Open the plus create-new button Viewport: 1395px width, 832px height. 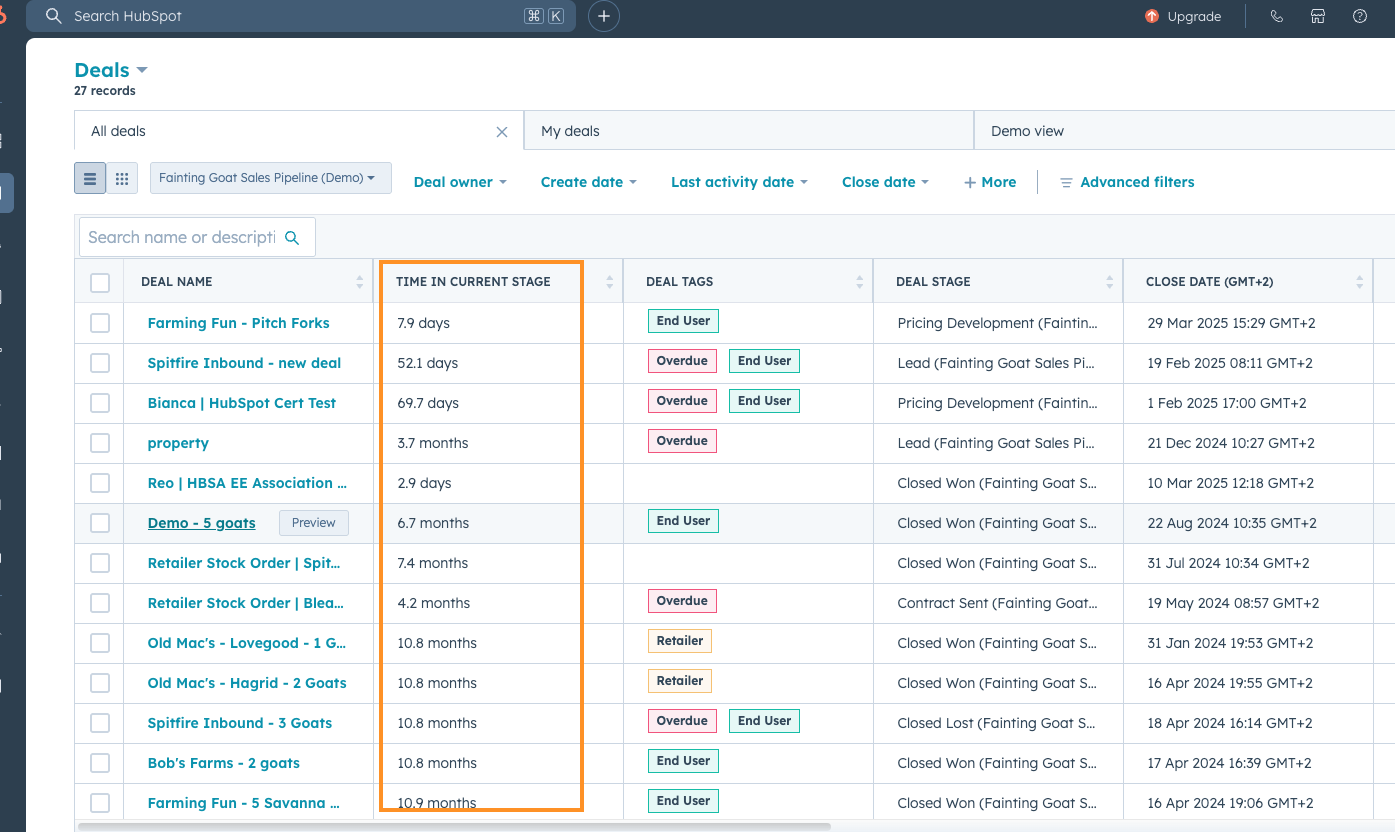[604, 16]
